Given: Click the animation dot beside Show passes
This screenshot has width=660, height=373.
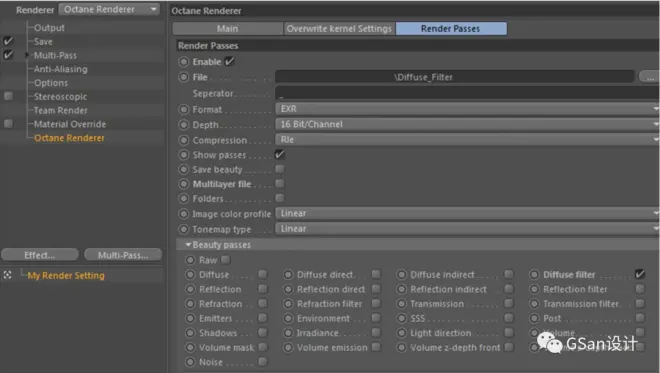Looking at the screenshot, I should [184, 155].
